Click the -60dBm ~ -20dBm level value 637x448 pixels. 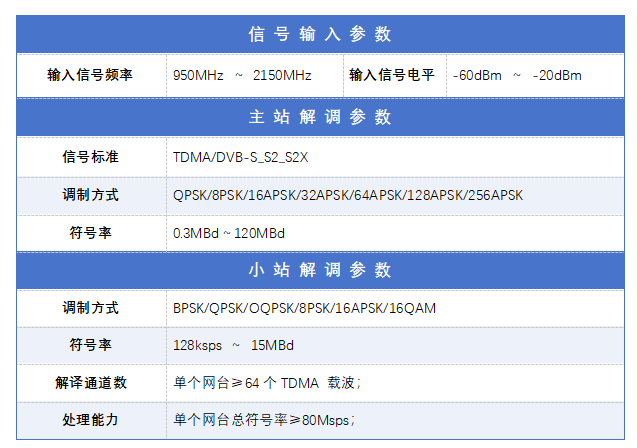tap(517, 75)
